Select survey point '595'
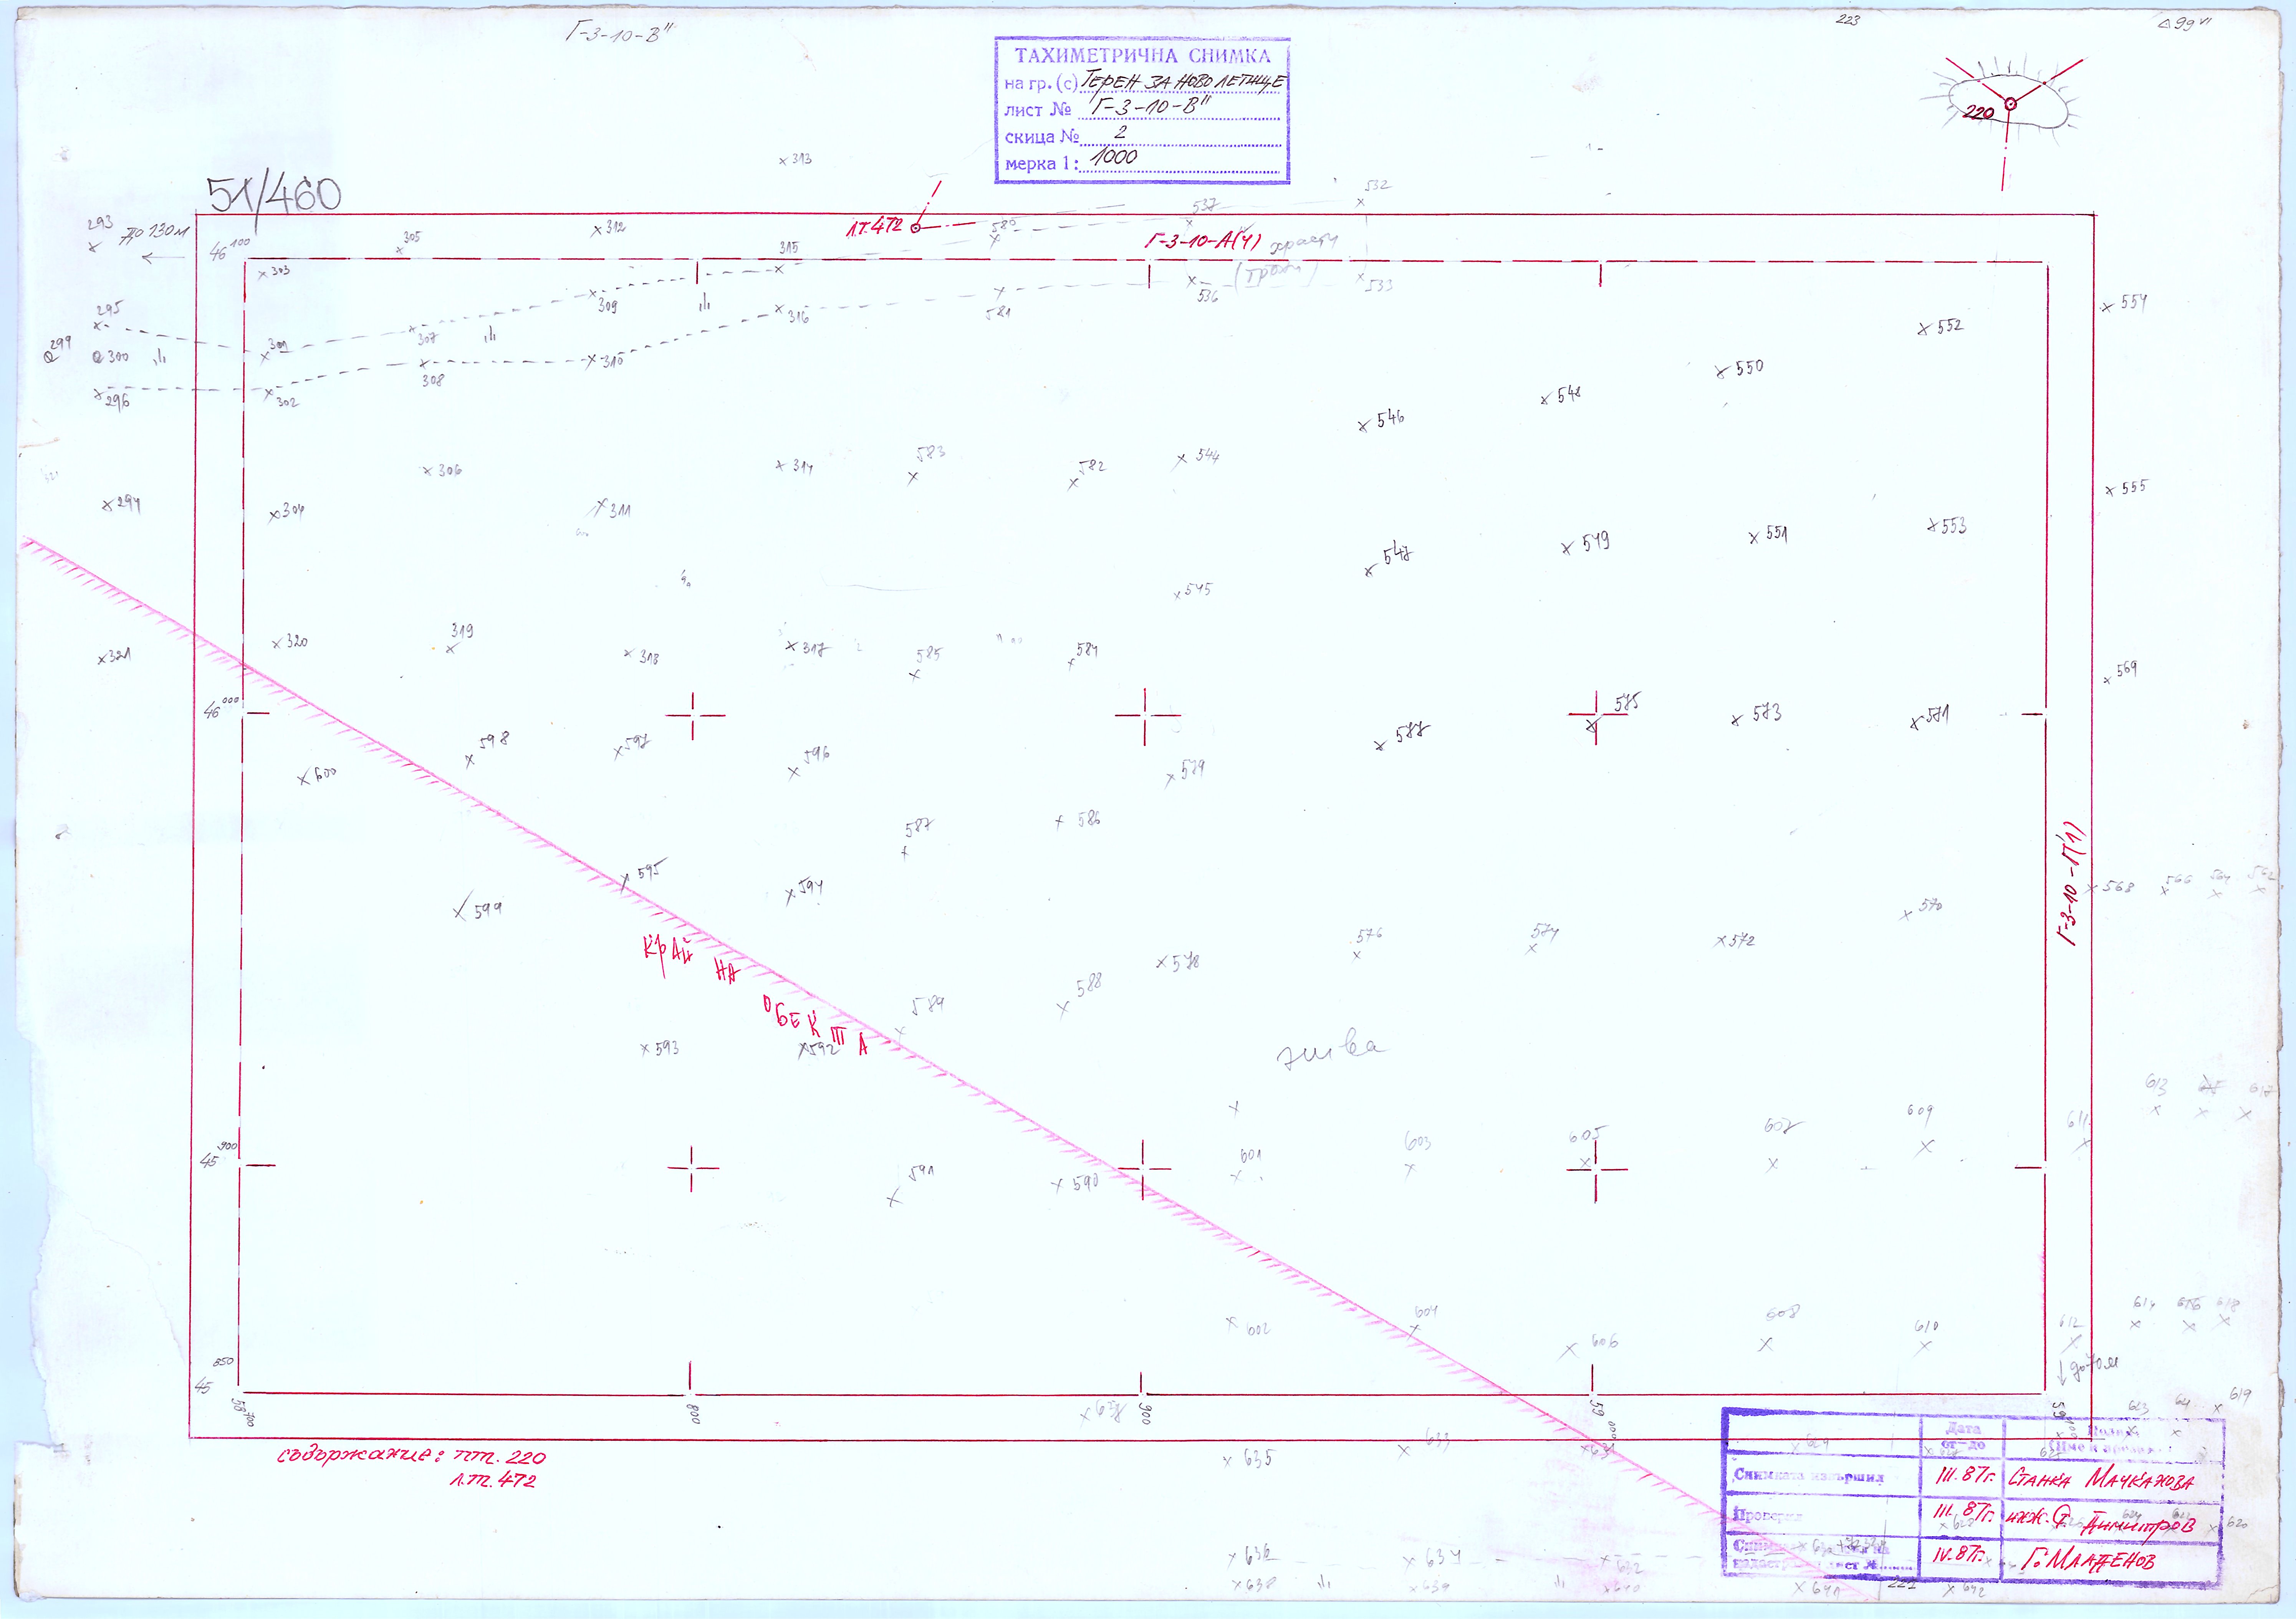Screen dimensions: 2296x1619 640,875
